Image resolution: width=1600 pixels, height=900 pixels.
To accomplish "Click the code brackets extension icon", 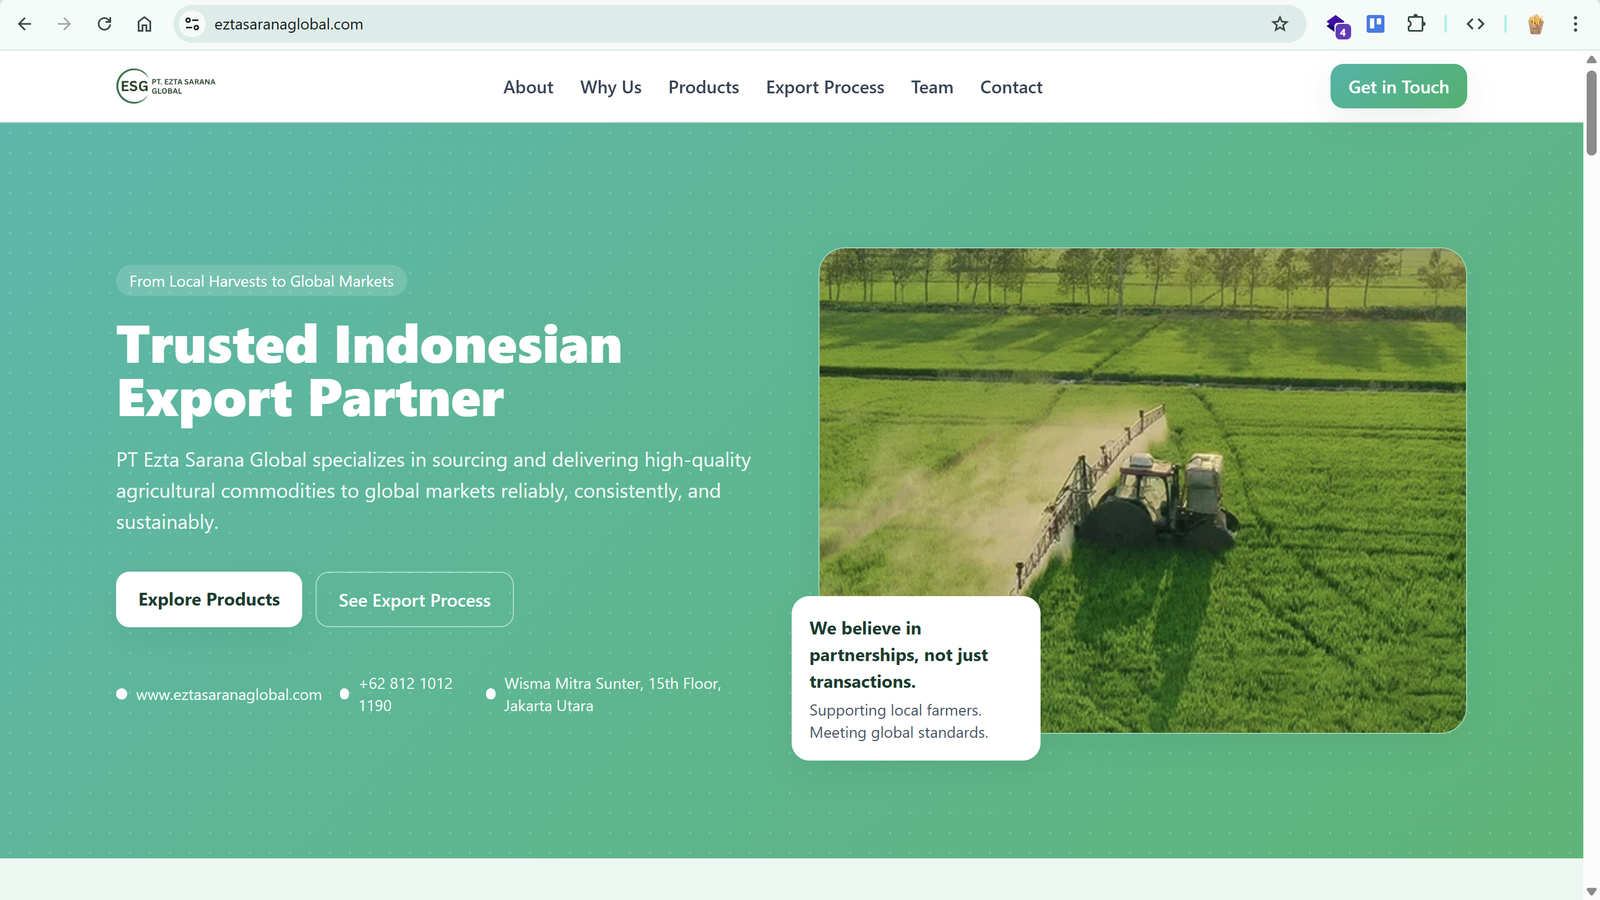I will (x=1475, y=23).
